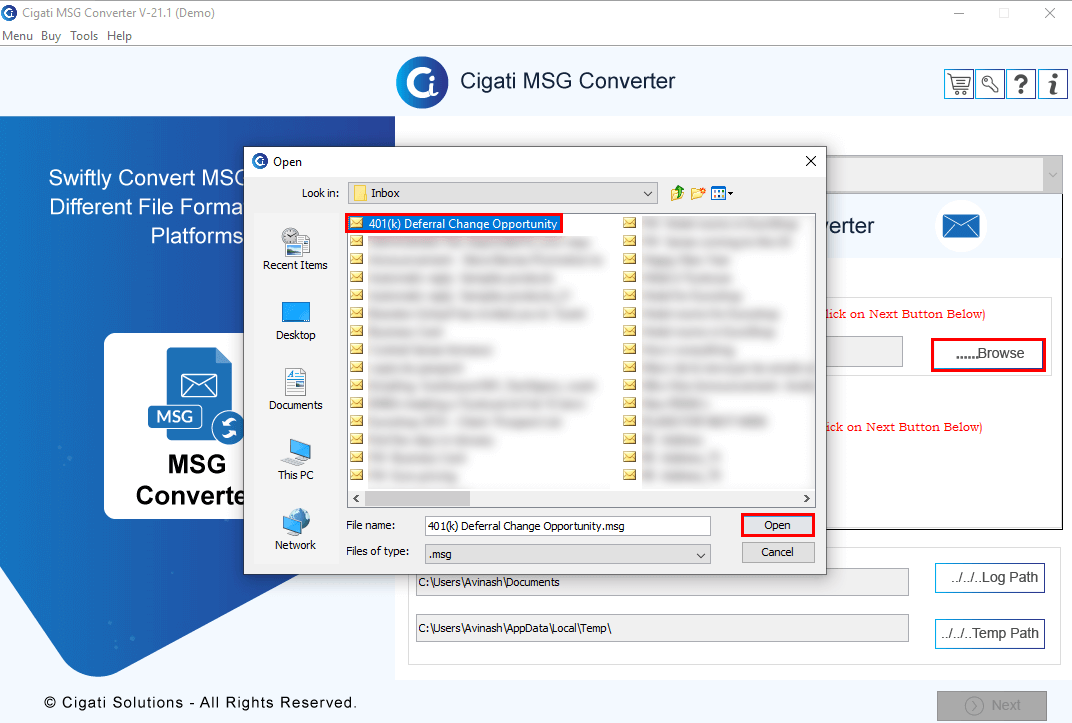
Task: Open the Menu menu
Action: click(x=18, y=36)
